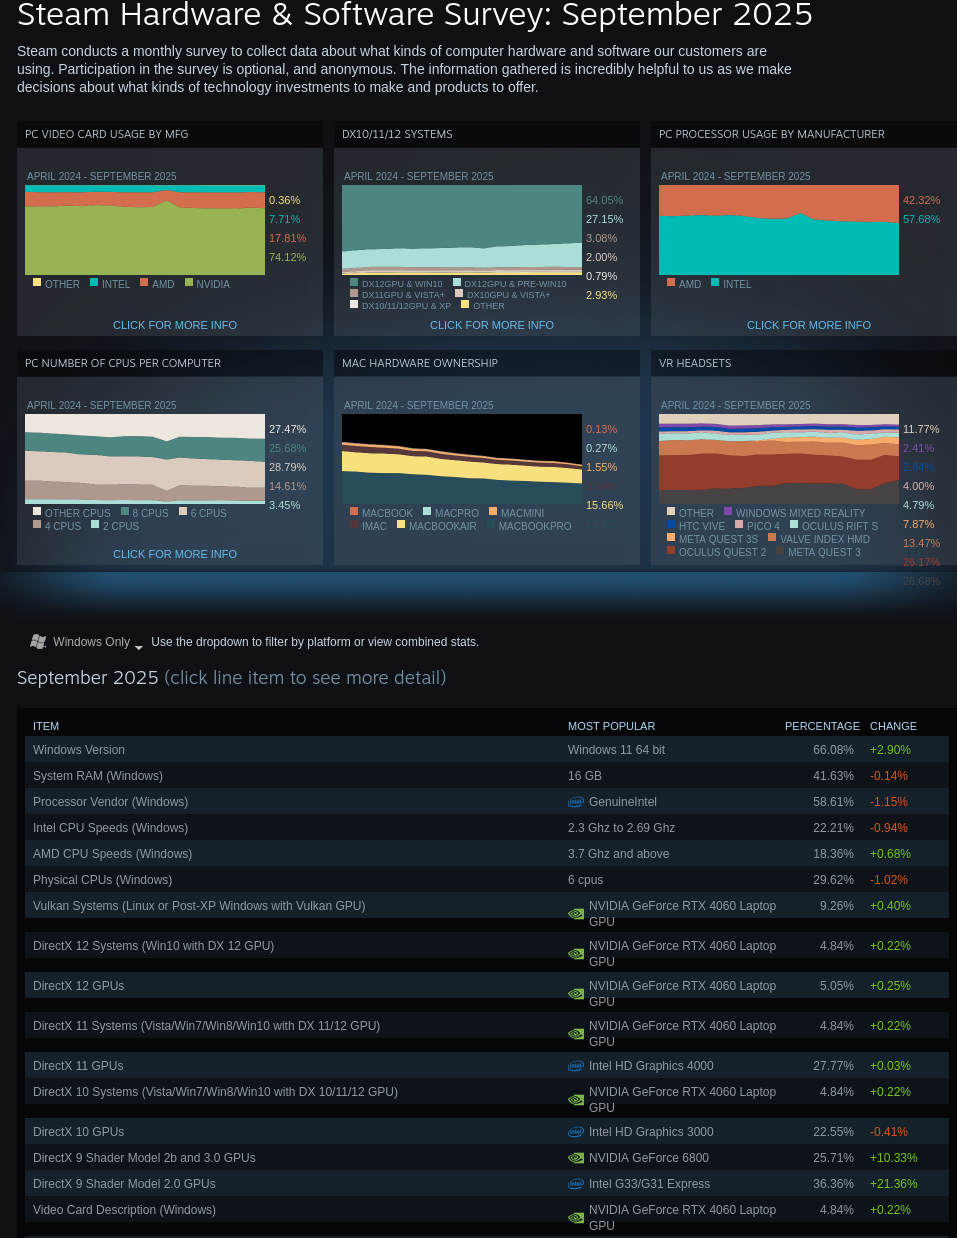This screenshot has height=1238, width=957.
Task: Click the MACBOOKAIR yellow legend swatch
Action: [401, 525]
